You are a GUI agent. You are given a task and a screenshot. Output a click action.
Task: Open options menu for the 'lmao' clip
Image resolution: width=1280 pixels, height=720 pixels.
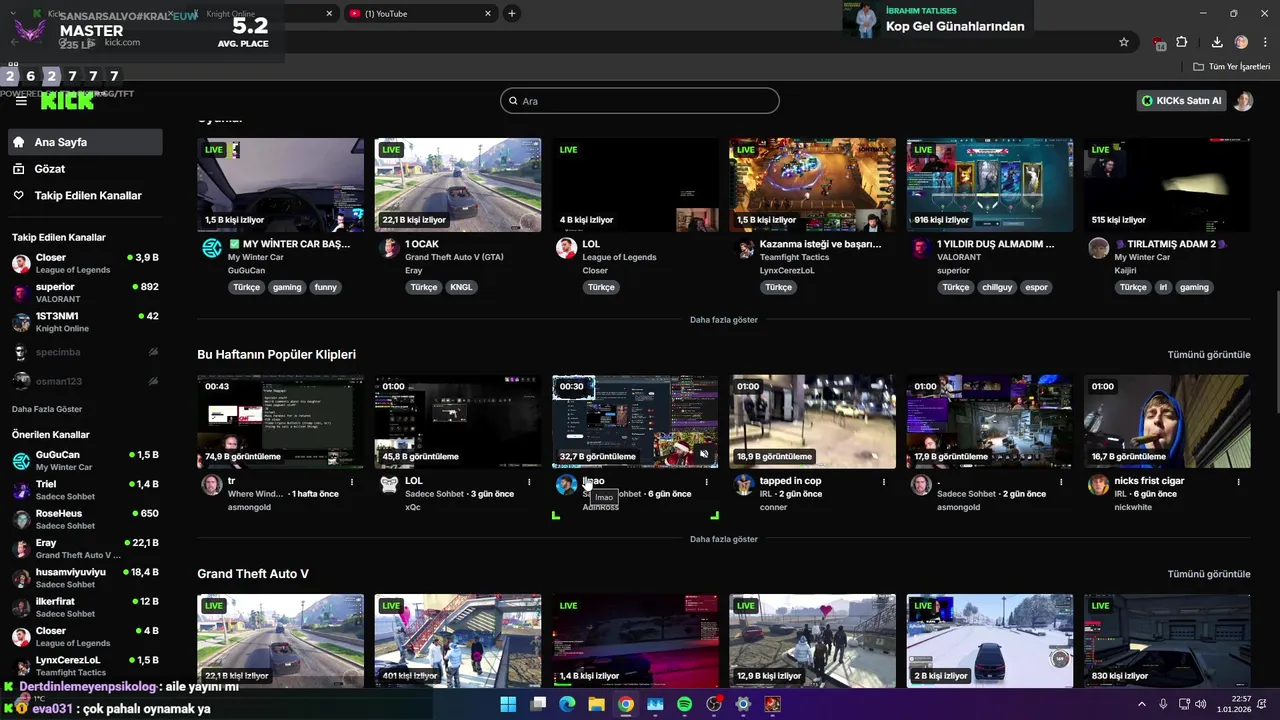coord(706,482)
